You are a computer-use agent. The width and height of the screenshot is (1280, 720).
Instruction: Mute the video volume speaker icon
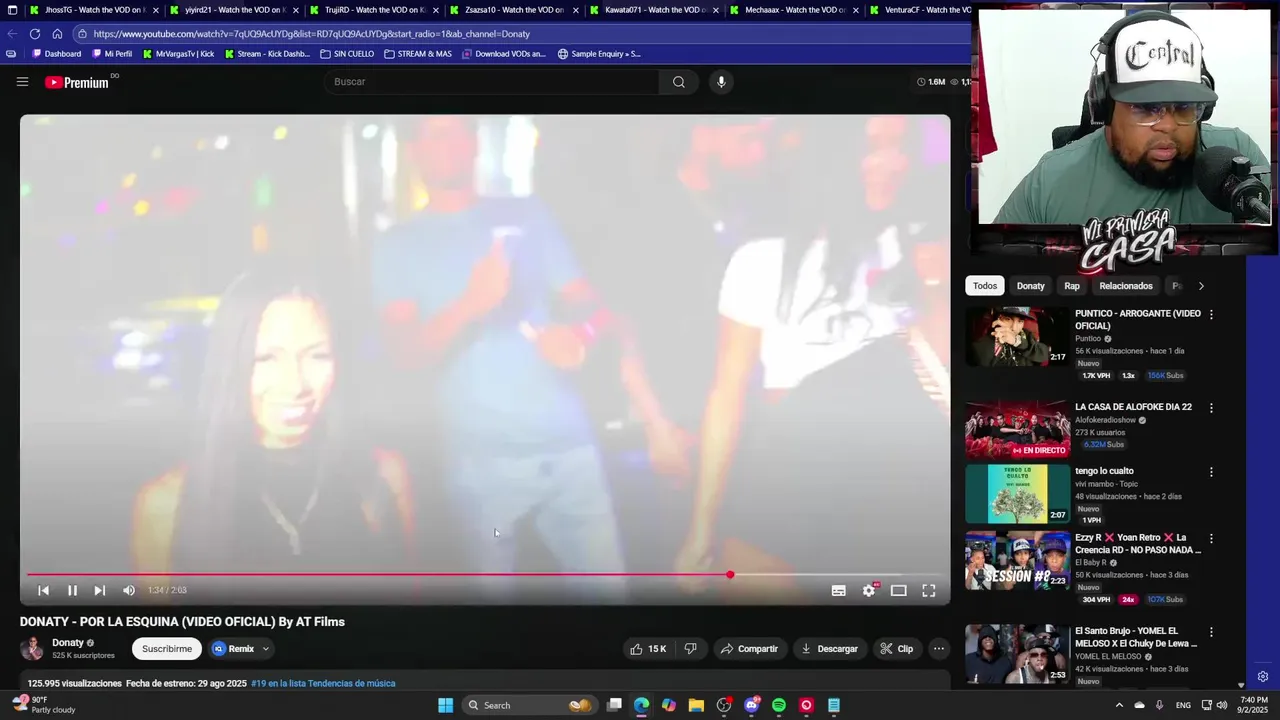click(129, 590)
